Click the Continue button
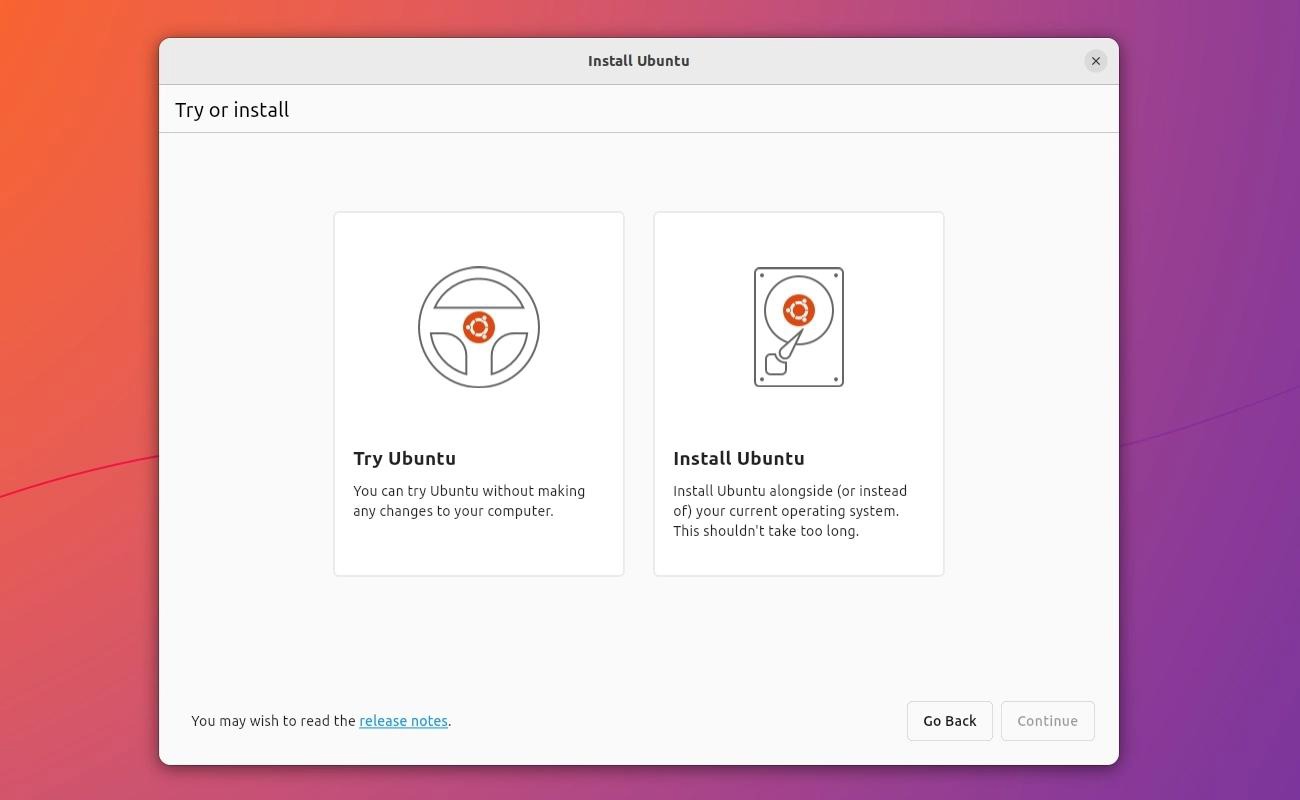This screenshot has height=800, width=1300. pos(1048,721)
